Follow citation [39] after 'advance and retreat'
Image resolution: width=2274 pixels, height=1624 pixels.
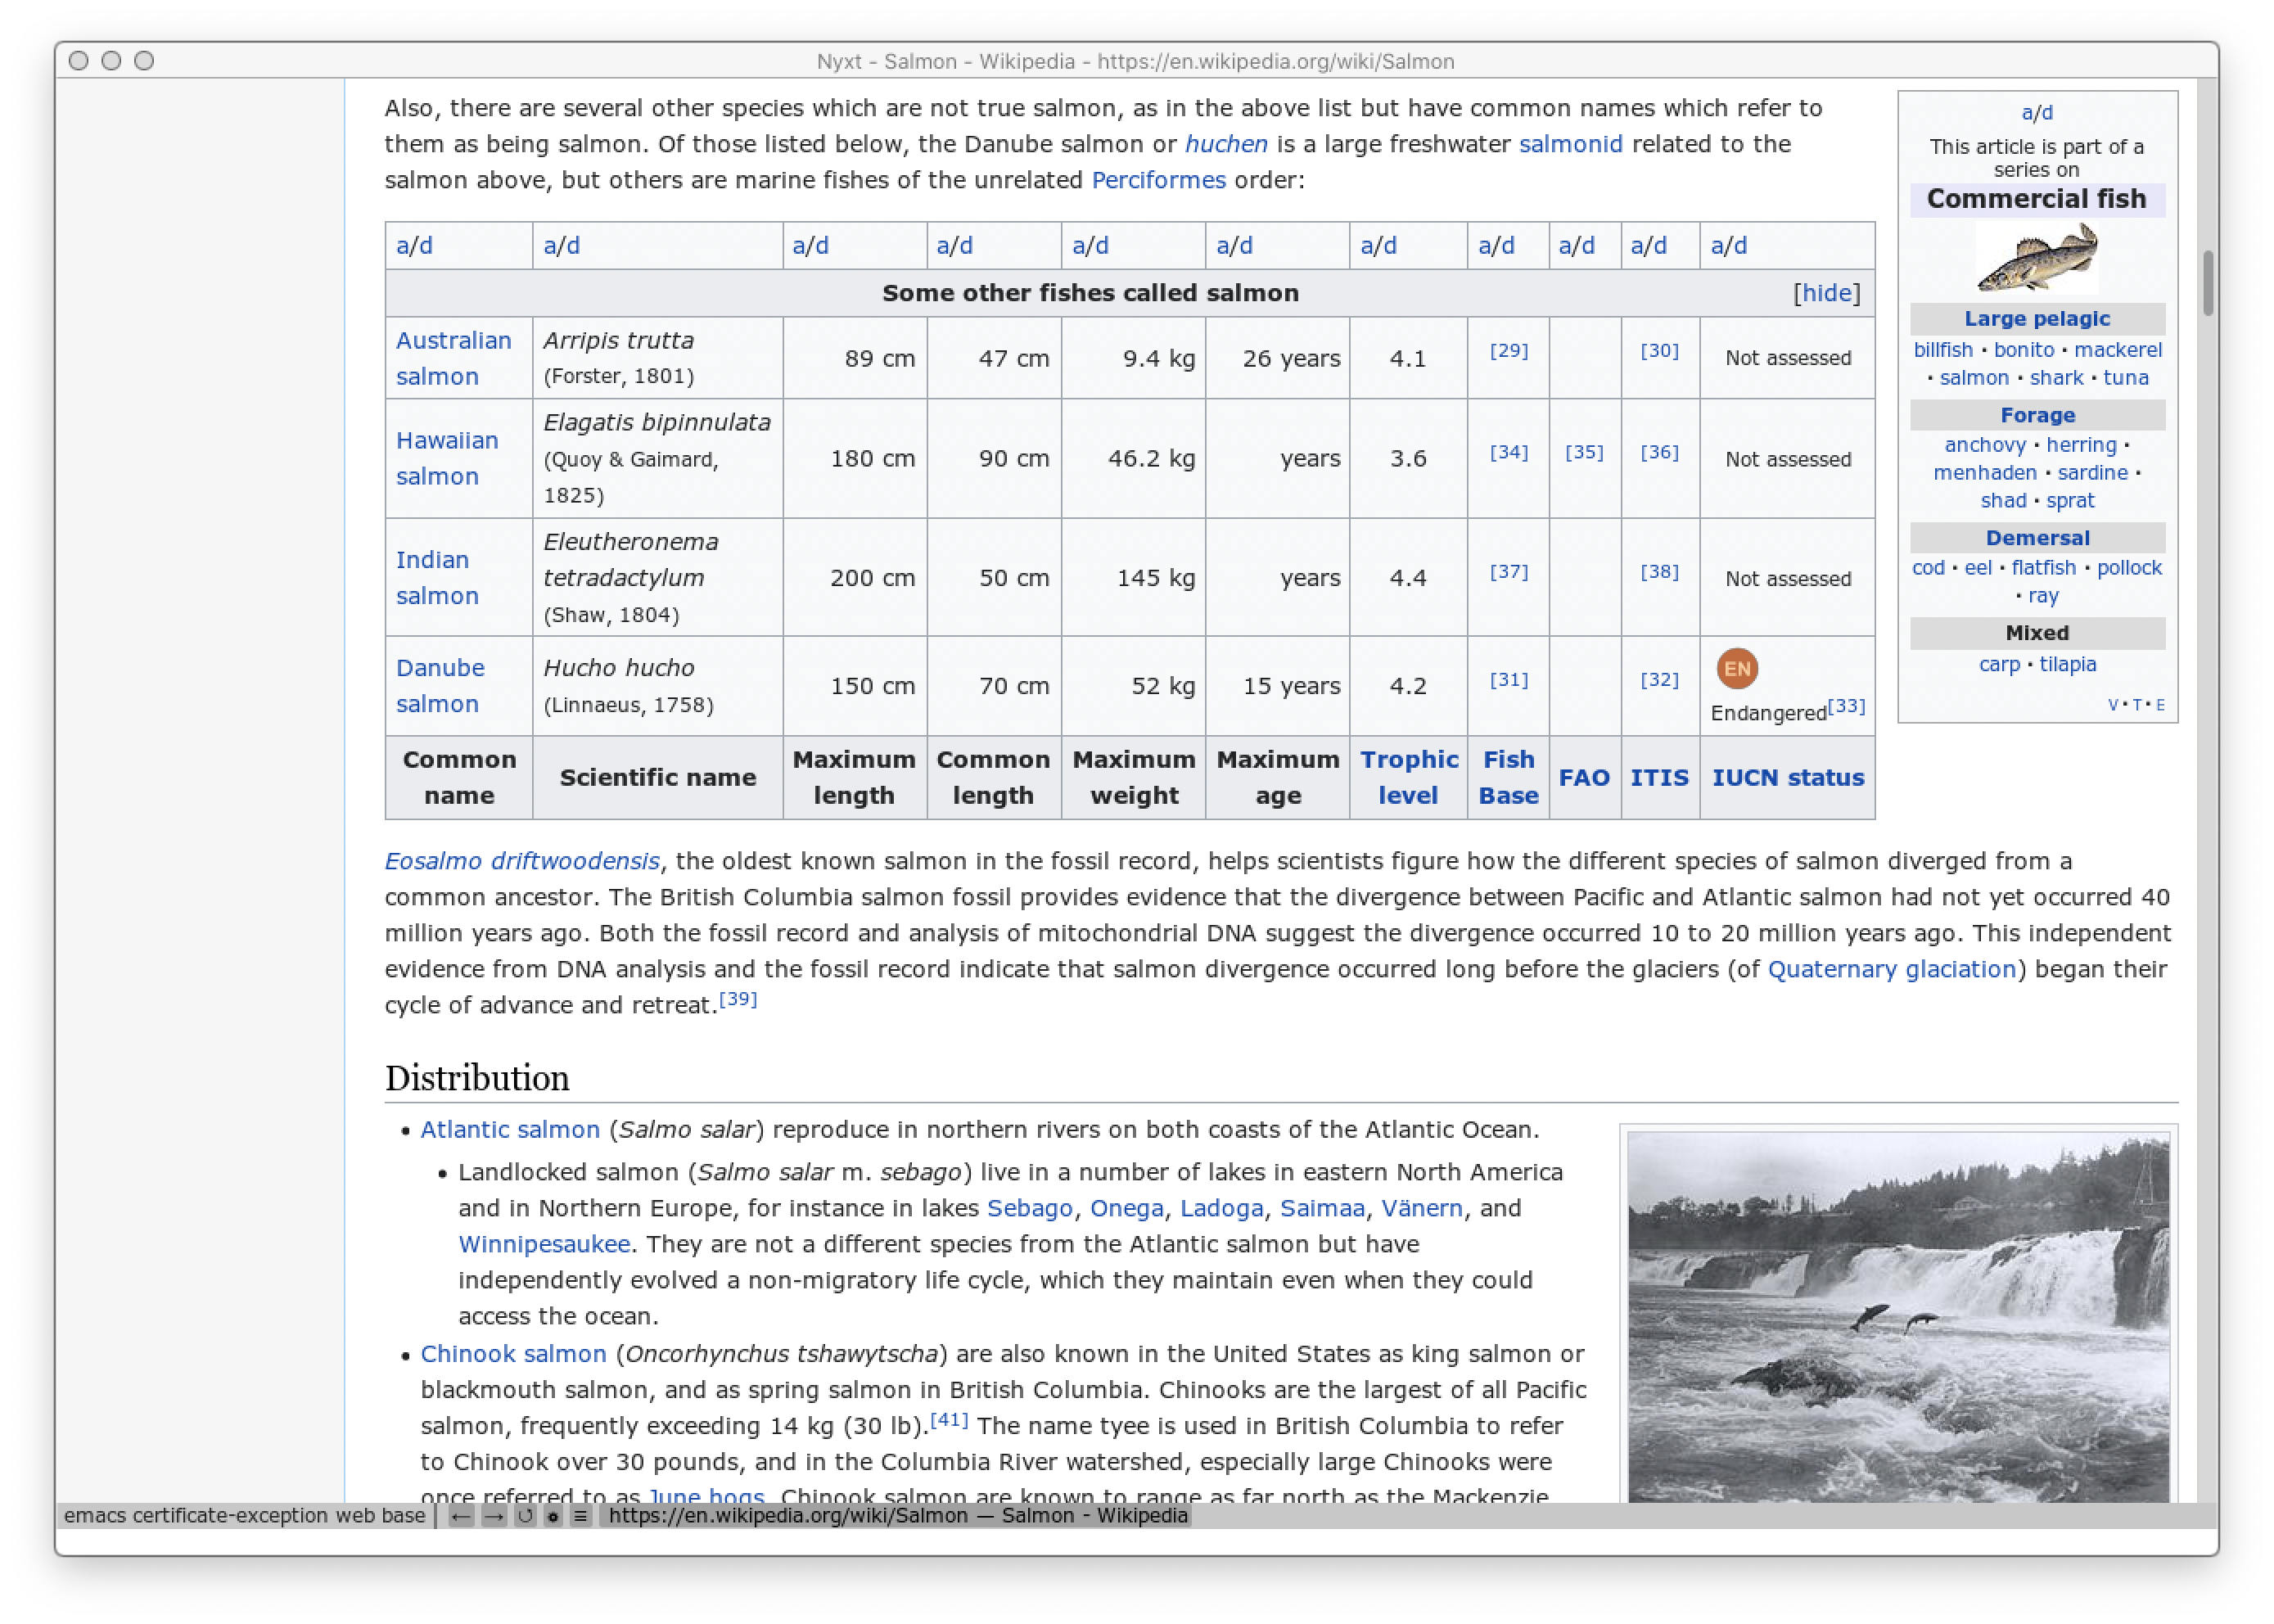738,999
